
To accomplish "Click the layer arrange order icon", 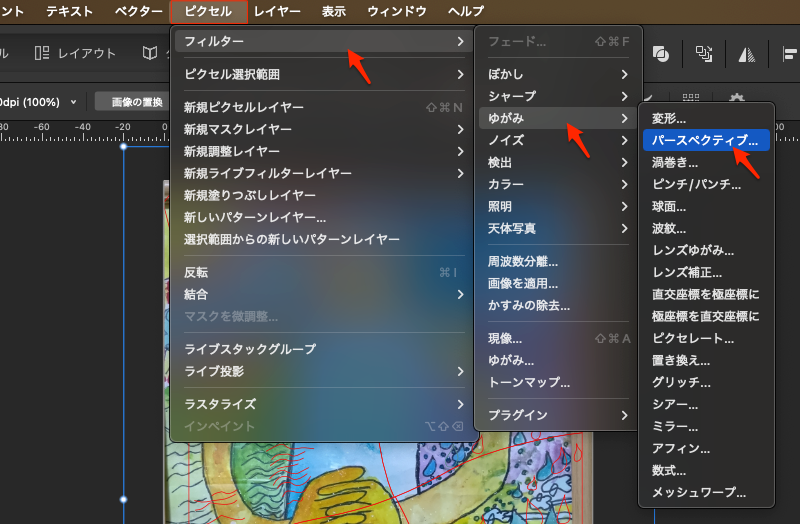I will pos(703,53).
